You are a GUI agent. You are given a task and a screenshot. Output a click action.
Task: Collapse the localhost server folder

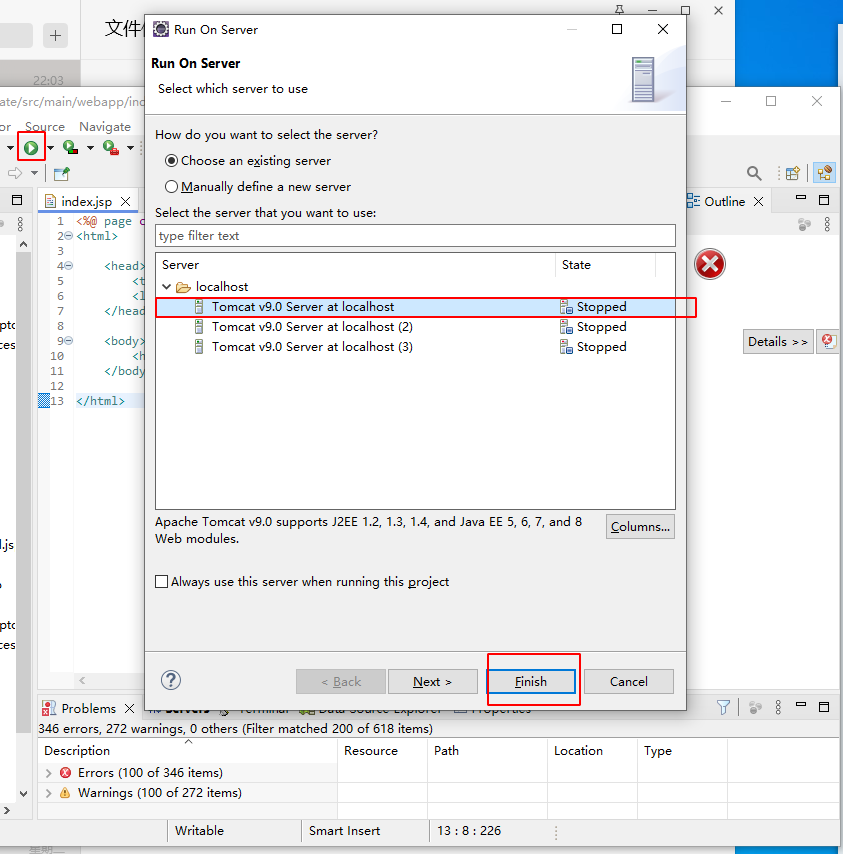(x=167, y=287)
